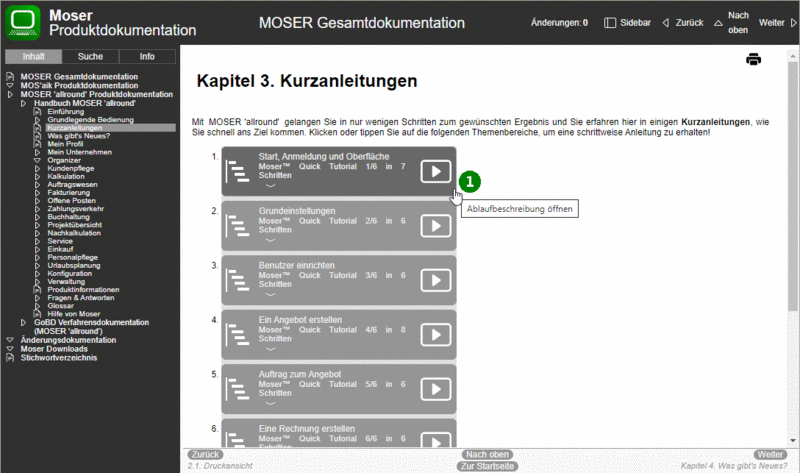Toggle the Sidebar panel

tap(627, 22)
